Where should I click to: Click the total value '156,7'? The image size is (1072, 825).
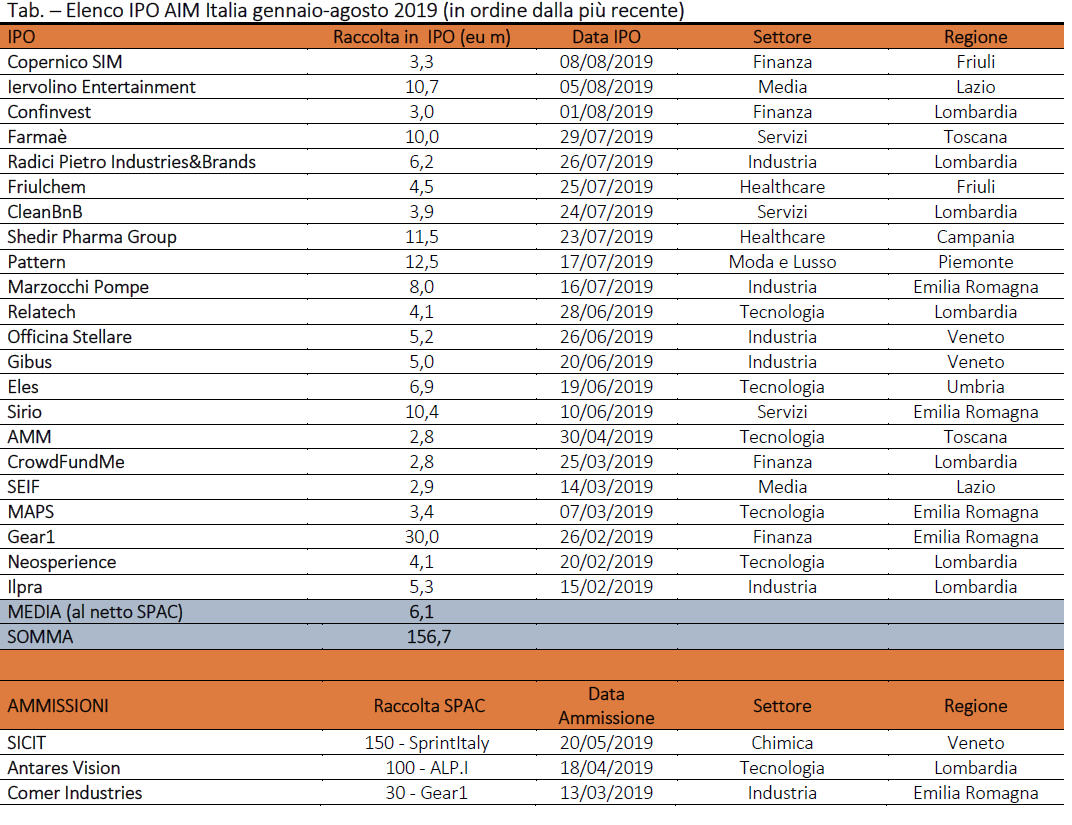(429, 637)
